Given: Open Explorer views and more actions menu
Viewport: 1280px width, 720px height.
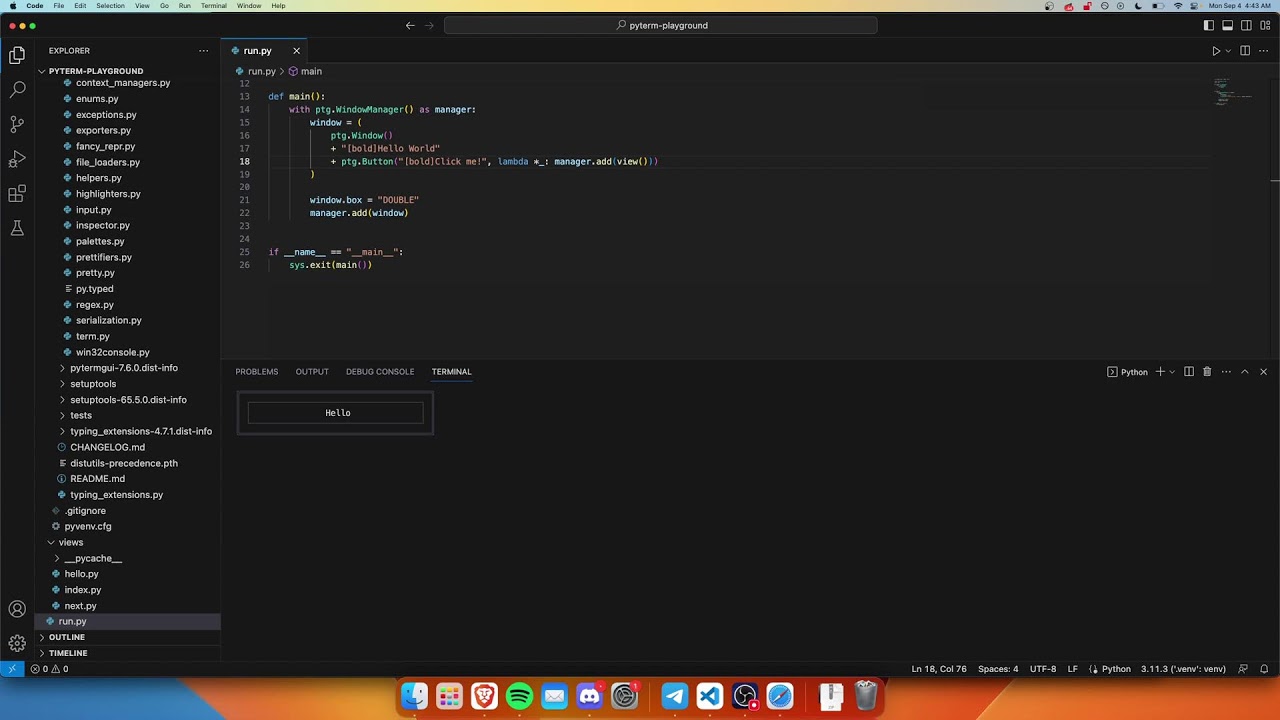Looking at the screenshot, I should pos(203,51).
